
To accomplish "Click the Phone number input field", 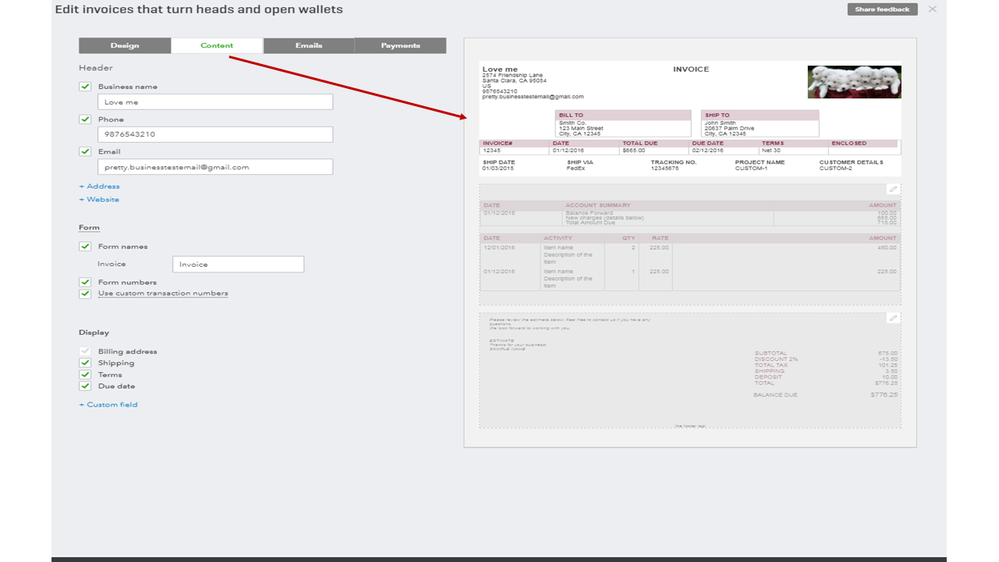I will pyautogui.click(x=215, y=134).
